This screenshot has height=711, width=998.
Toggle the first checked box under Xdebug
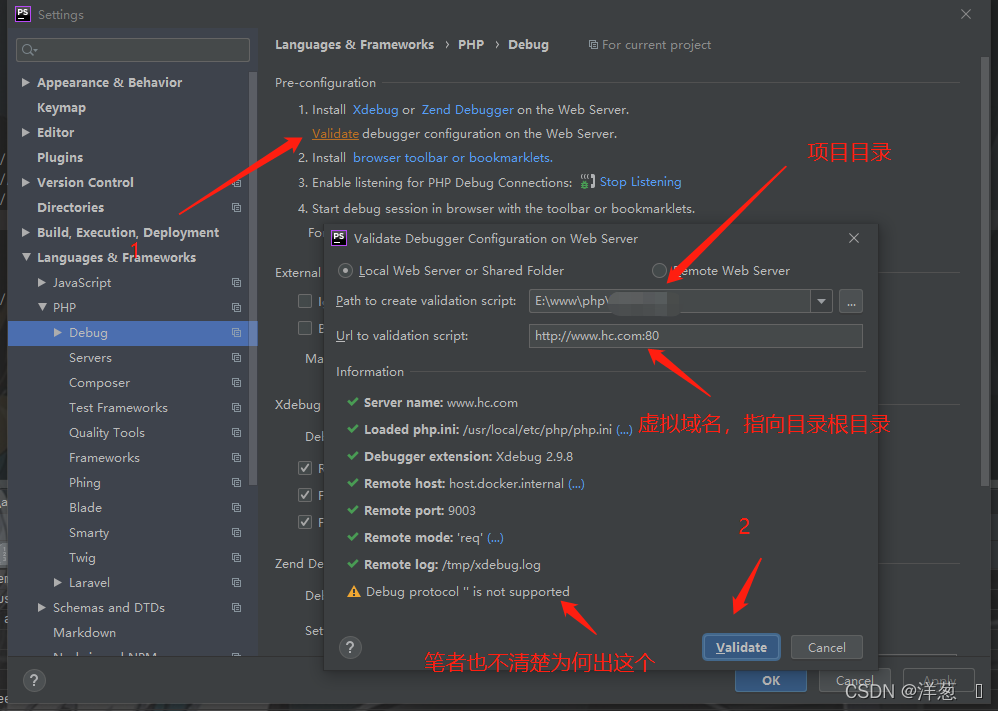tap(305, 468)
